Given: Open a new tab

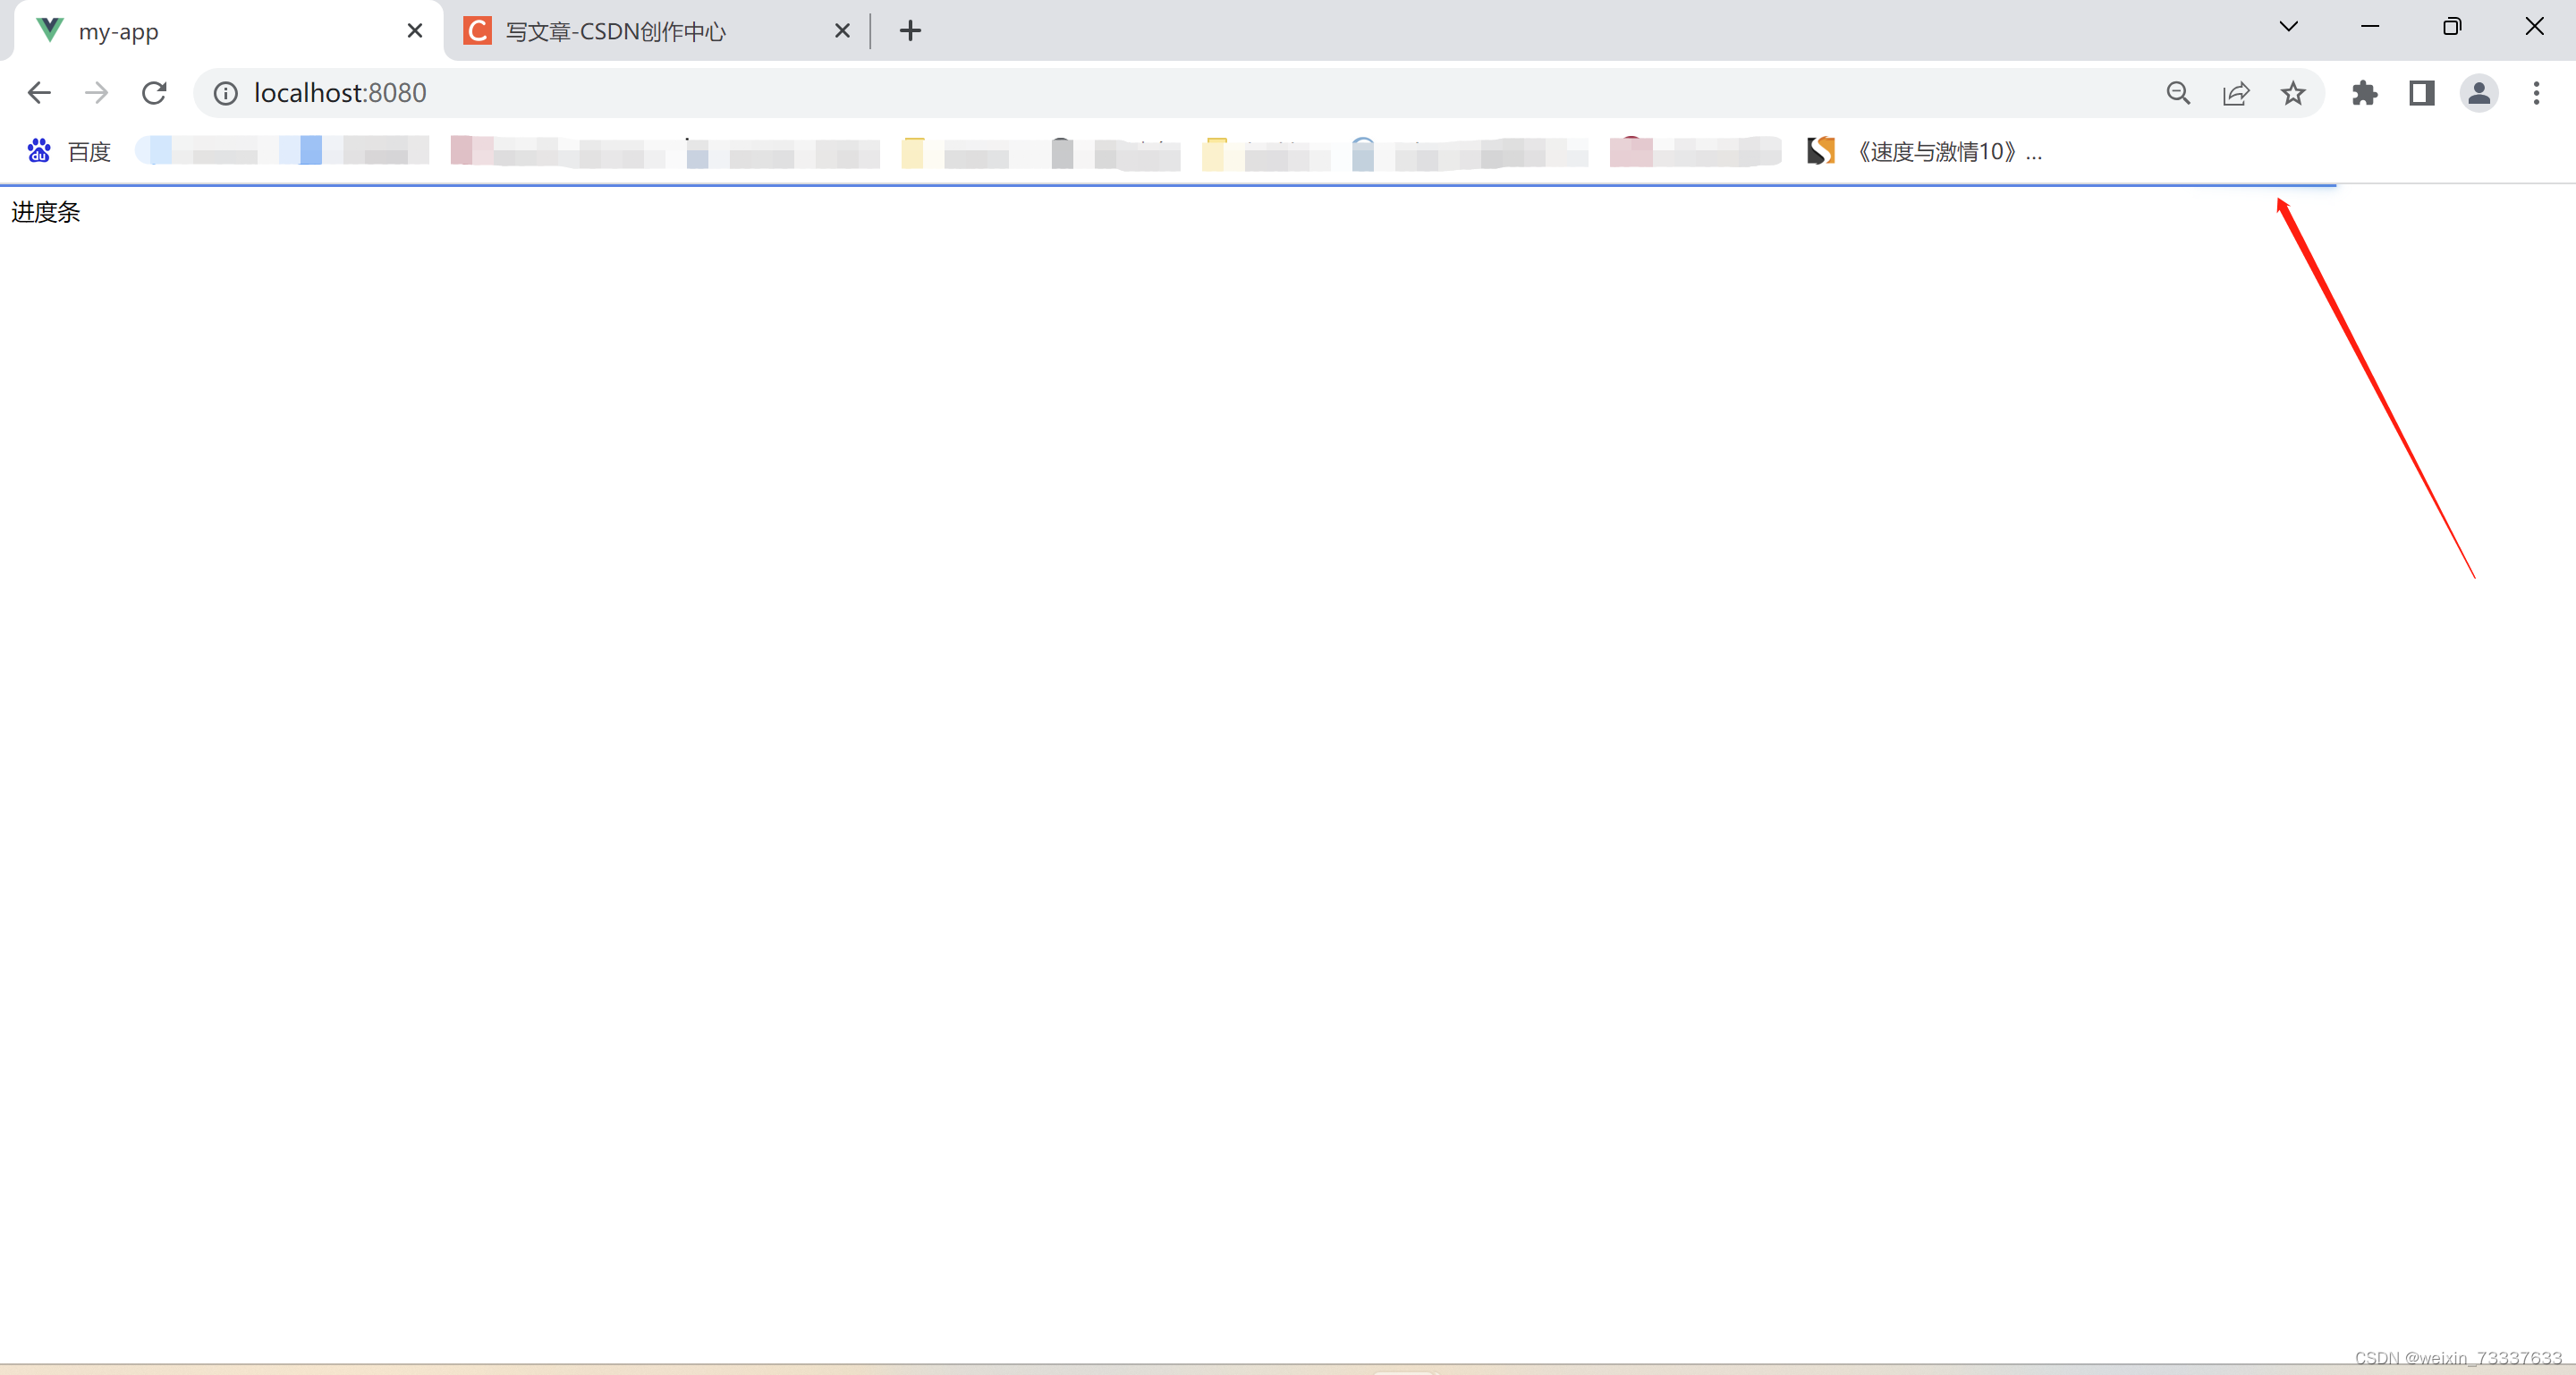Looking at the screenshot, I should pos(910,31).
